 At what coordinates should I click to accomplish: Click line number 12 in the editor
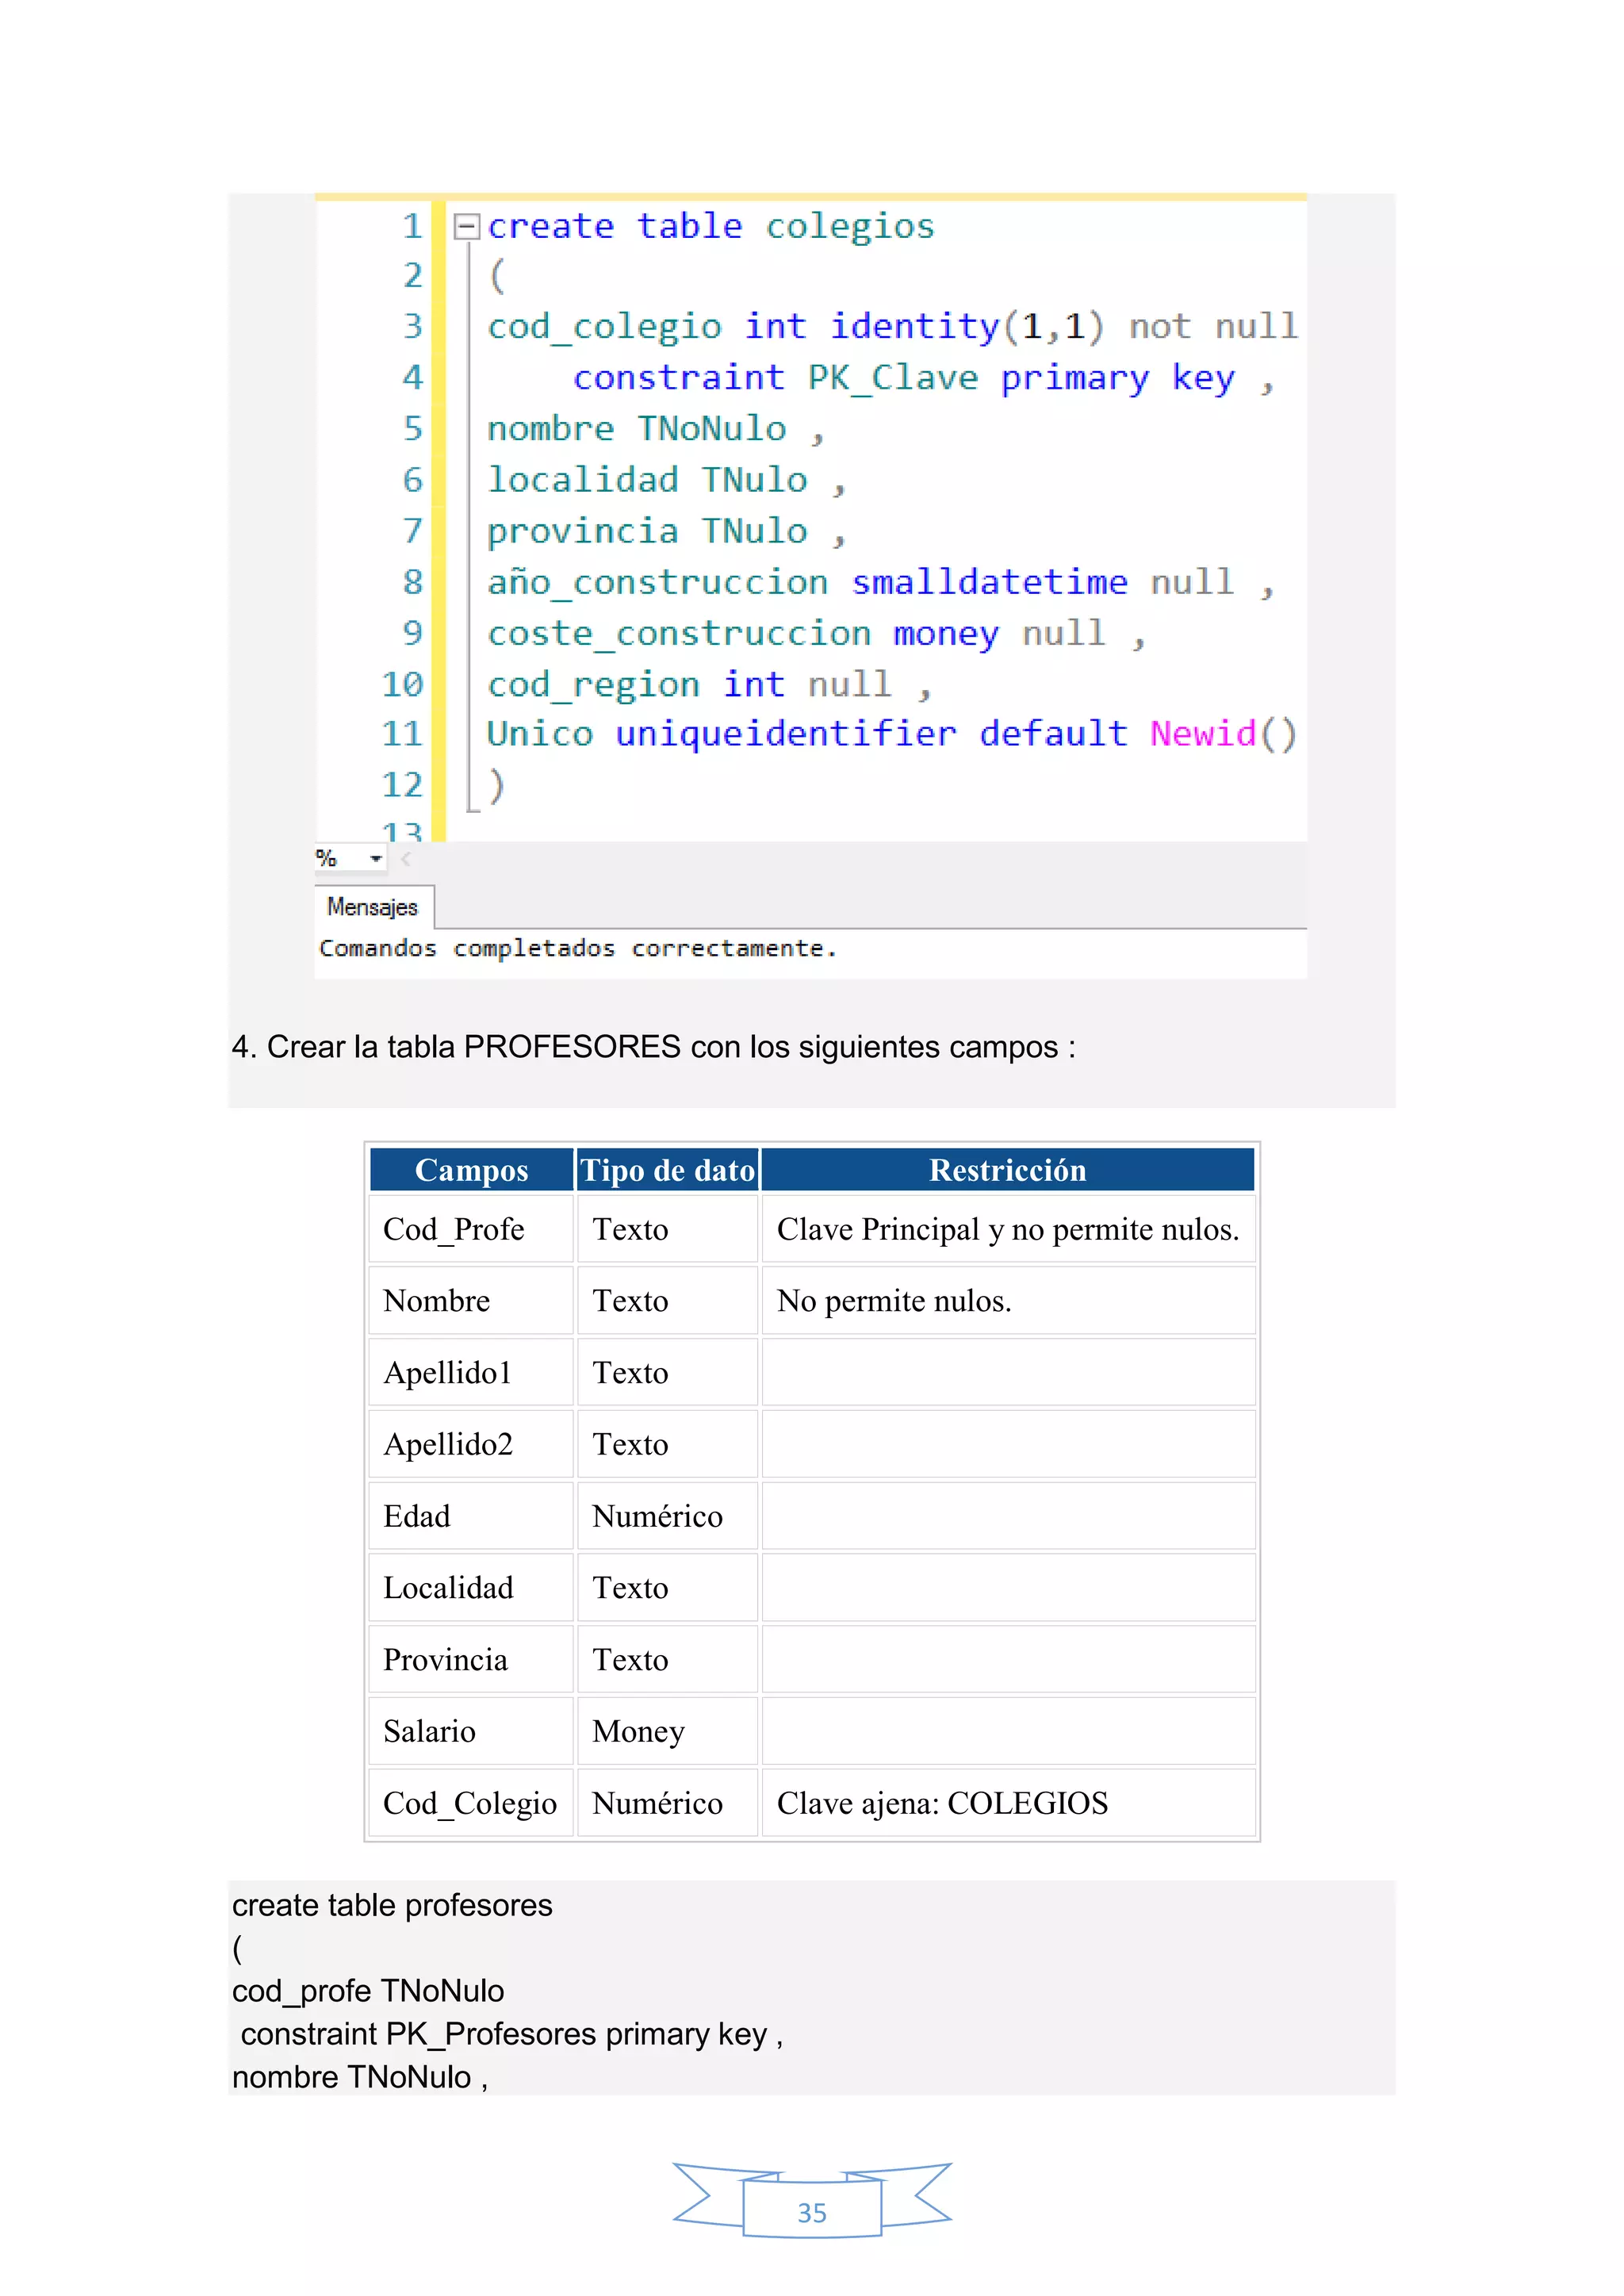click(402, 785)
